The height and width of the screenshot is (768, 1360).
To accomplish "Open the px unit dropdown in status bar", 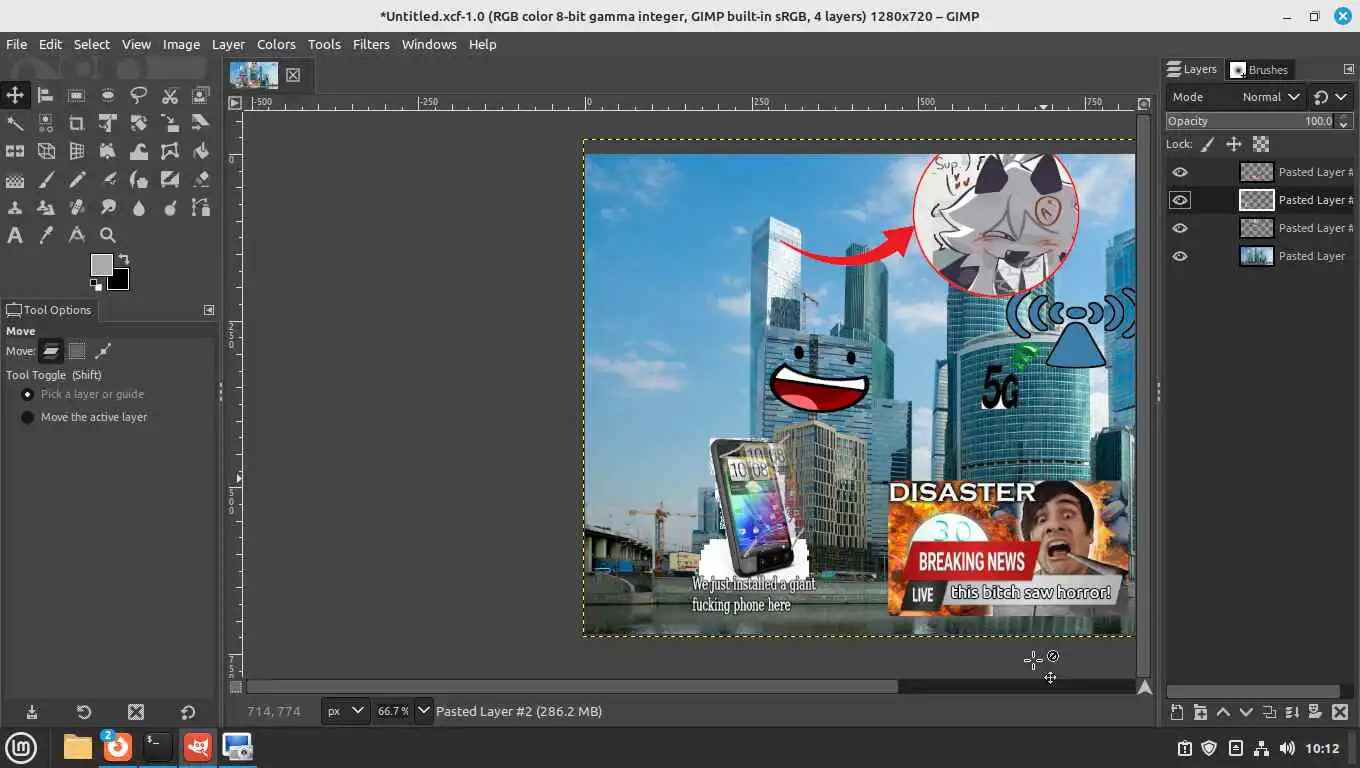I will coord(345,711).
